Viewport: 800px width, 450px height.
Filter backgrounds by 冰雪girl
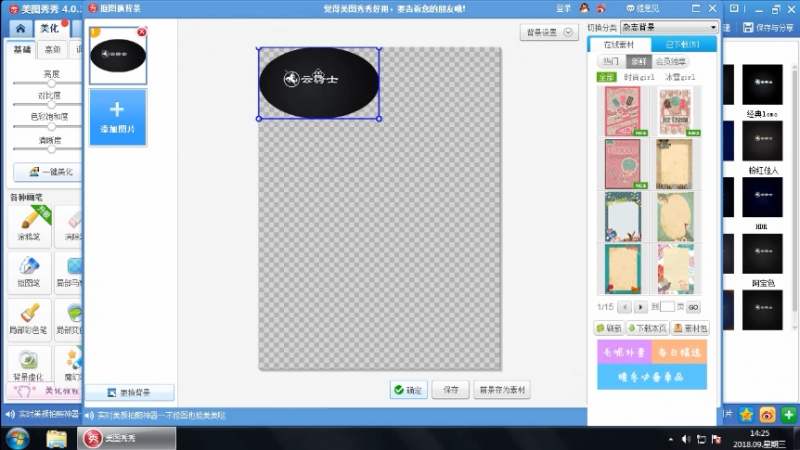point(680,77)
